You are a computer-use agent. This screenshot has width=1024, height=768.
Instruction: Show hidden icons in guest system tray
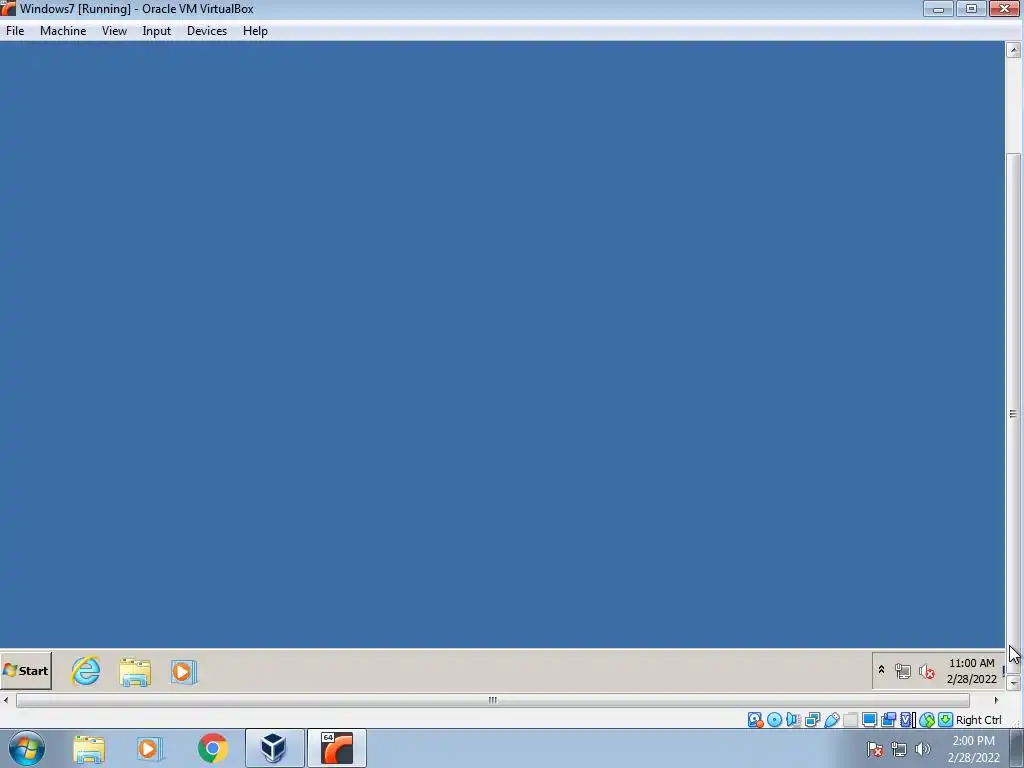click(881, 669)
